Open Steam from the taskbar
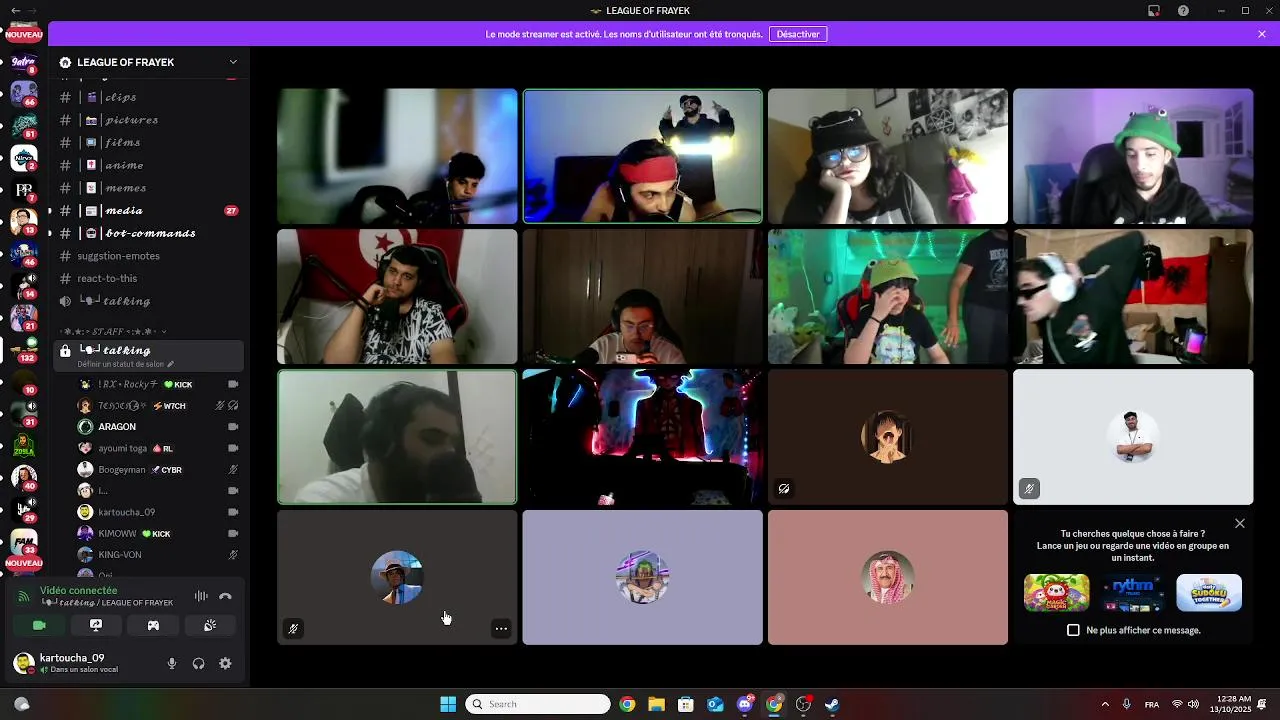 (x=831, y=704)
